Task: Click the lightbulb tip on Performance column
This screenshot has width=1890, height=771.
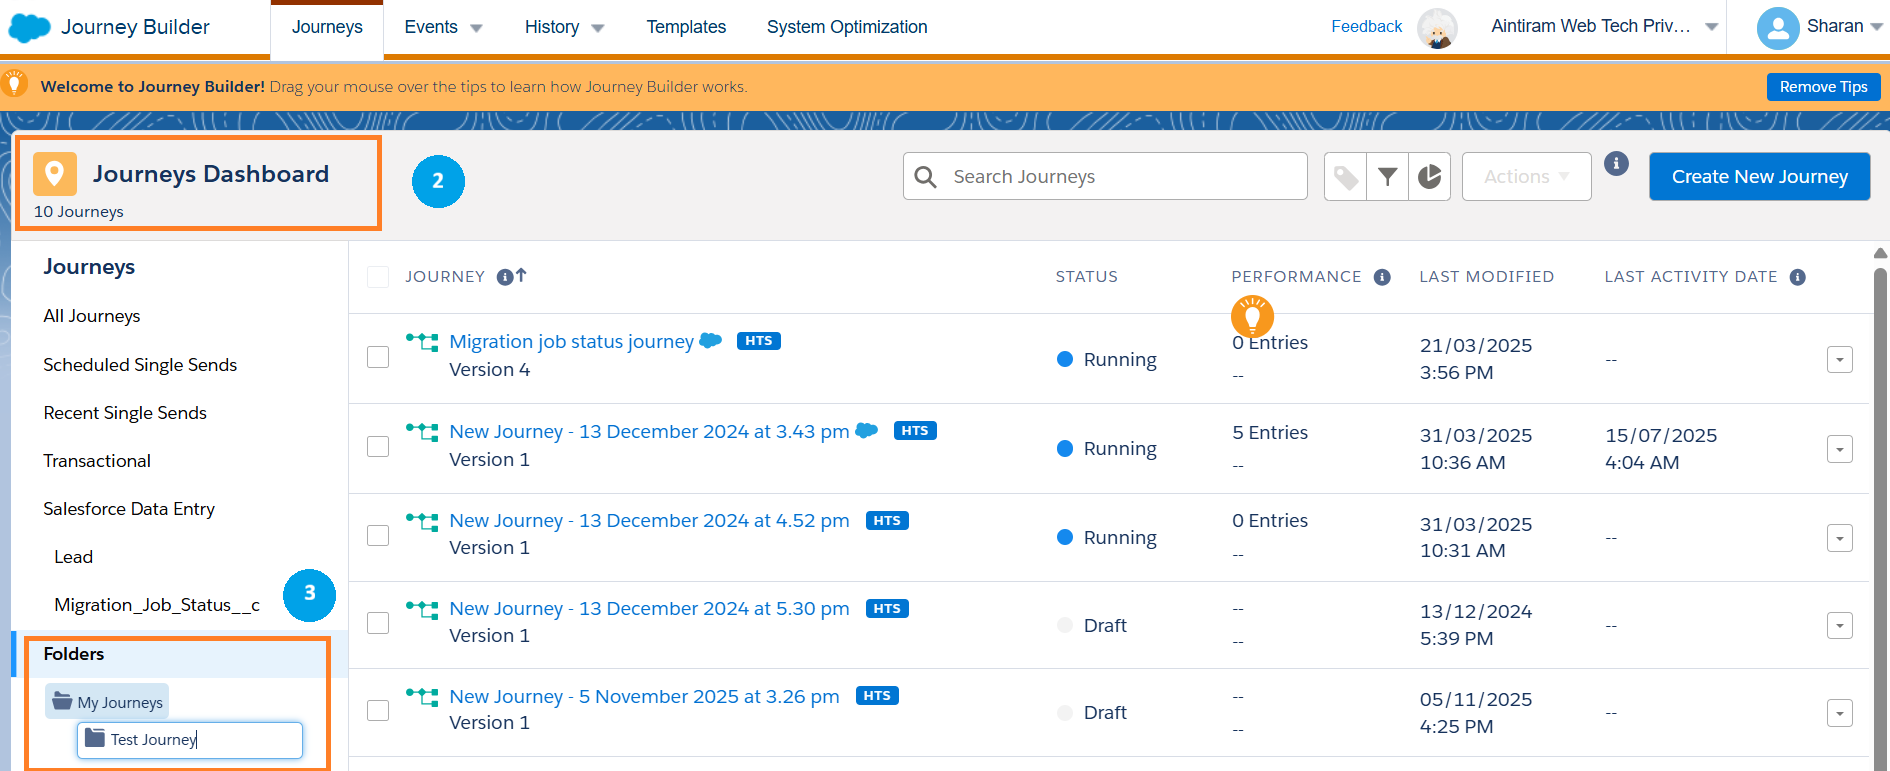Action: [x=1252, y=316]
